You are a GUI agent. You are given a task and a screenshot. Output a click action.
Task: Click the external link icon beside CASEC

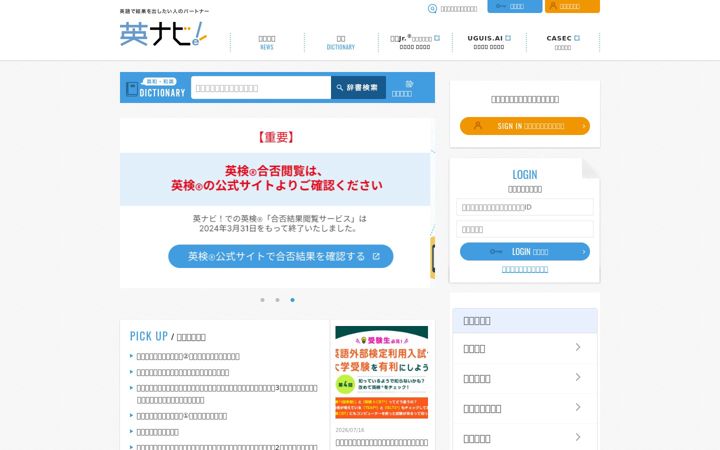tap(577, 38)
